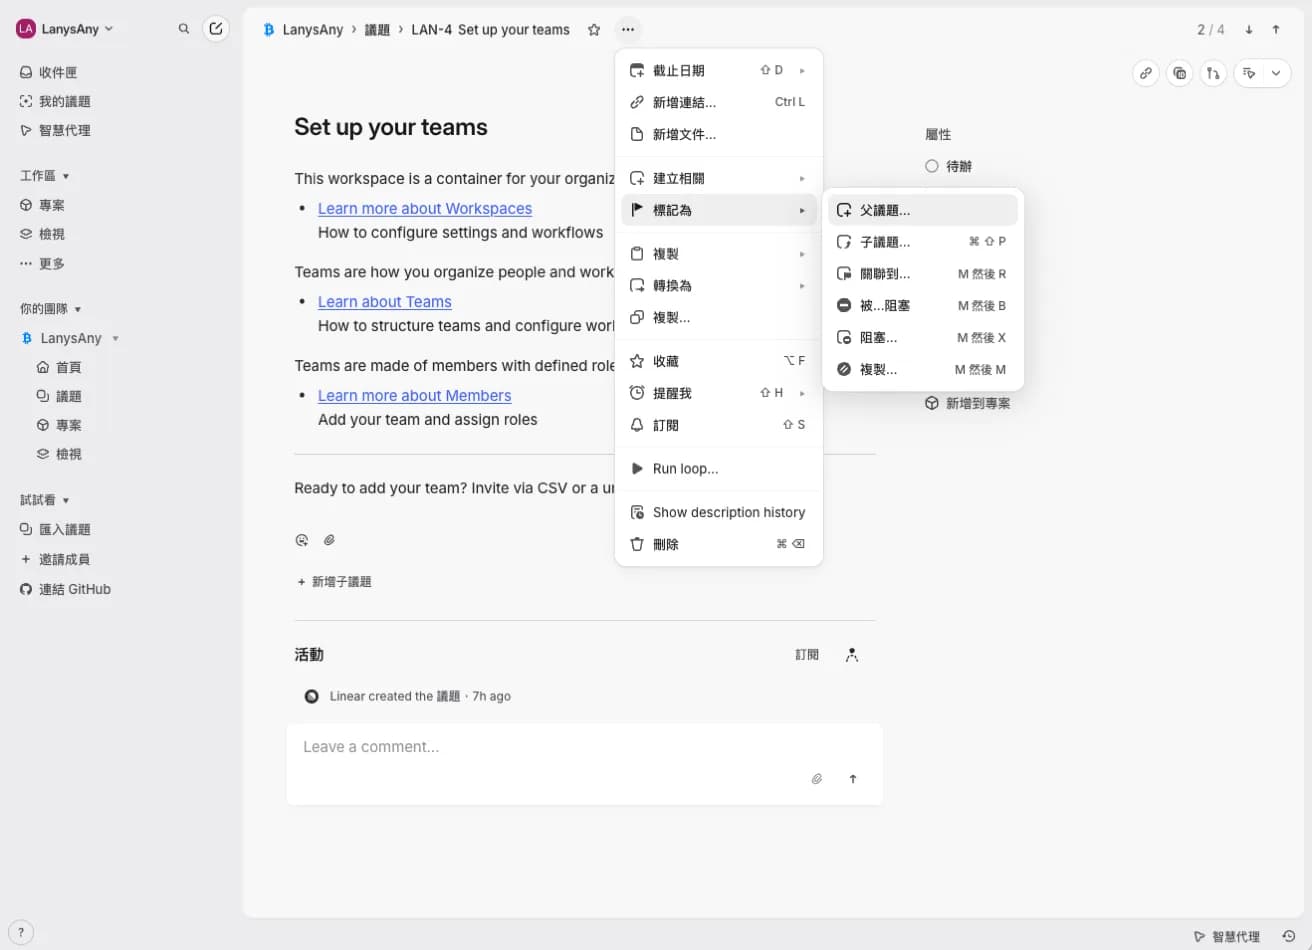Copy issue link using the link icon

pos(1146,73)
